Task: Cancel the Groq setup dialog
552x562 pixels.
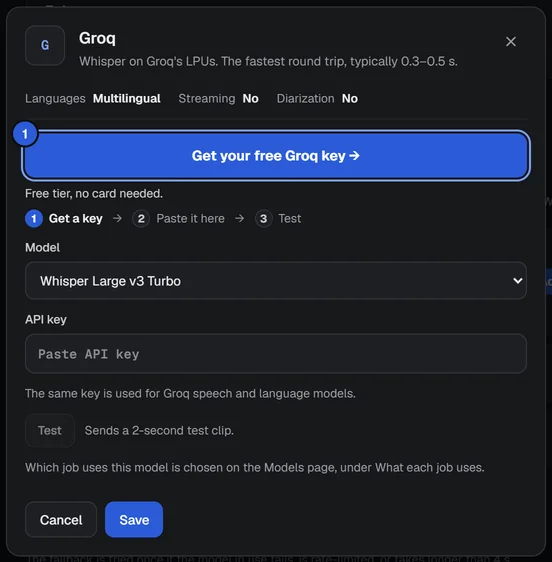Action: [61, 519]
